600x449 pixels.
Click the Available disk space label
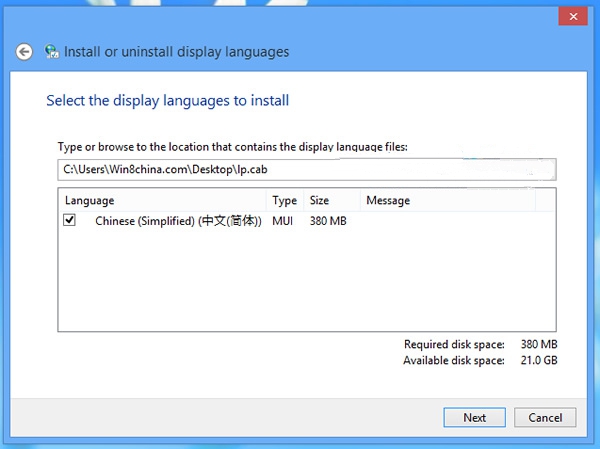pyautogui.click(x=454, y=360)
